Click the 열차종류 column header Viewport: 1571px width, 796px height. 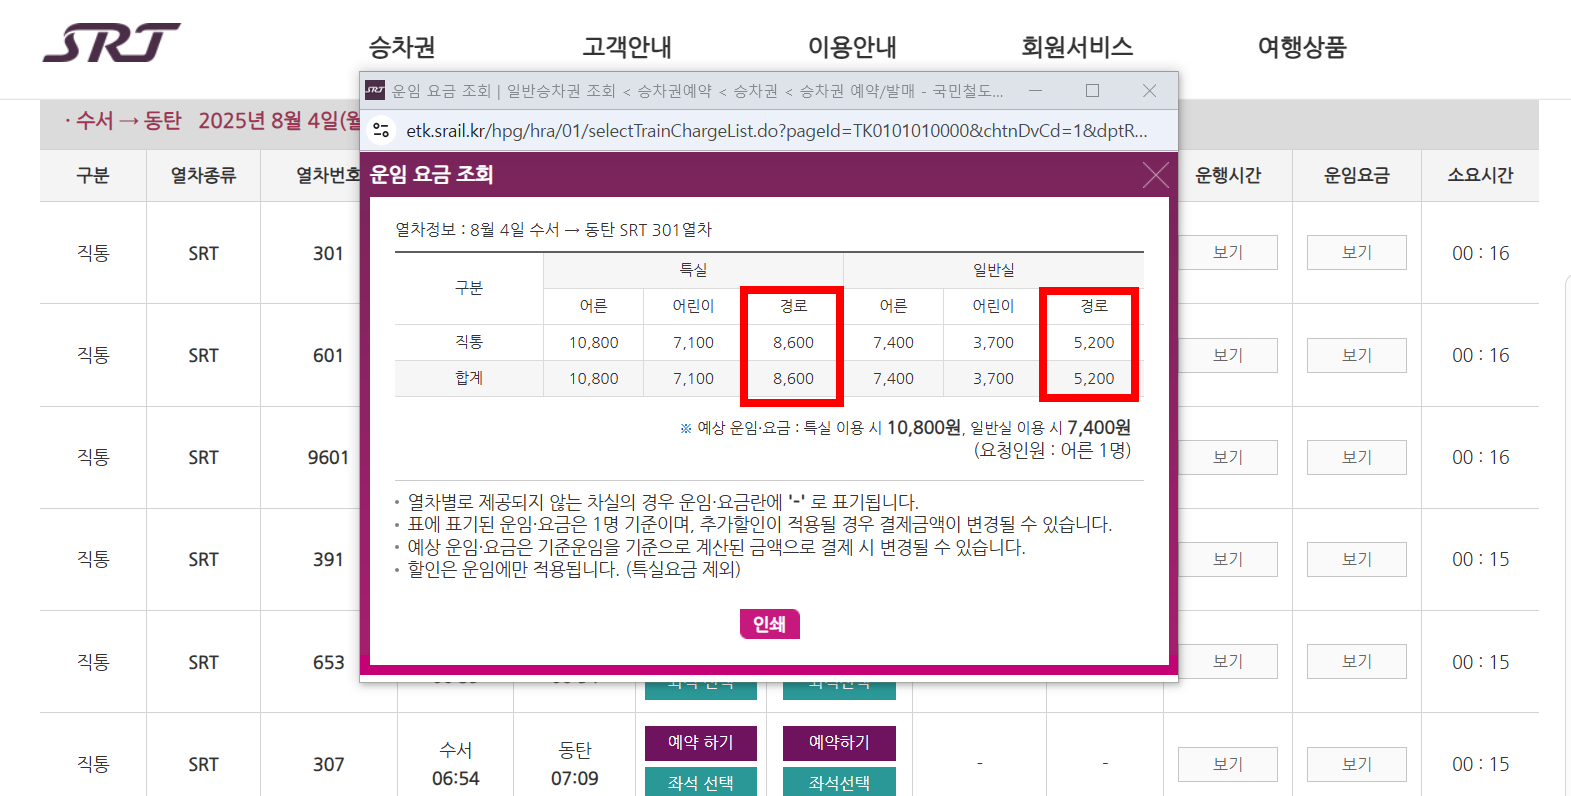tap(203, 175)
